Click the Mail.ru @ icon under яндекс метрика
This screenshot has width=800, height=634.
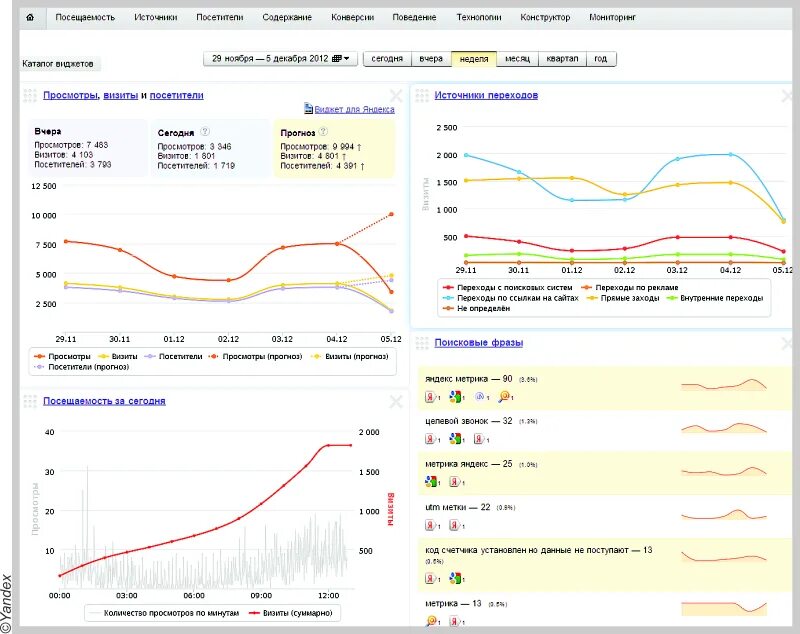[x=479, y=396]
